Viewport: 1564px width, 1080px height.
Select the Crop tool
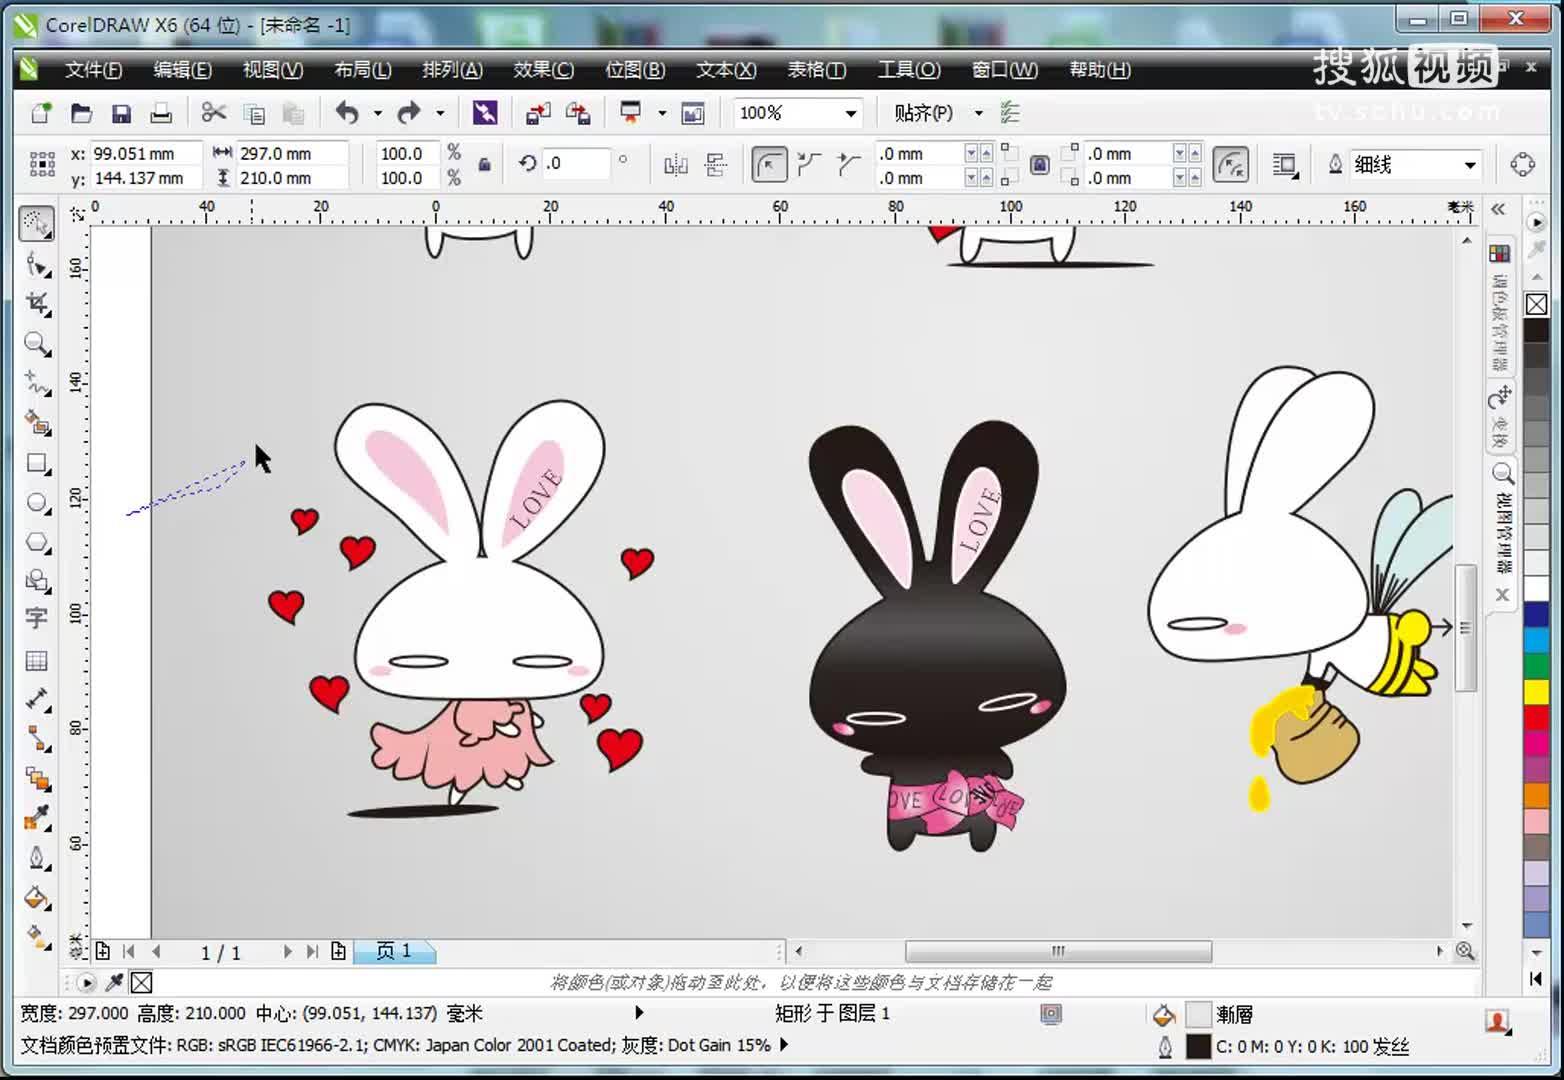37,304
